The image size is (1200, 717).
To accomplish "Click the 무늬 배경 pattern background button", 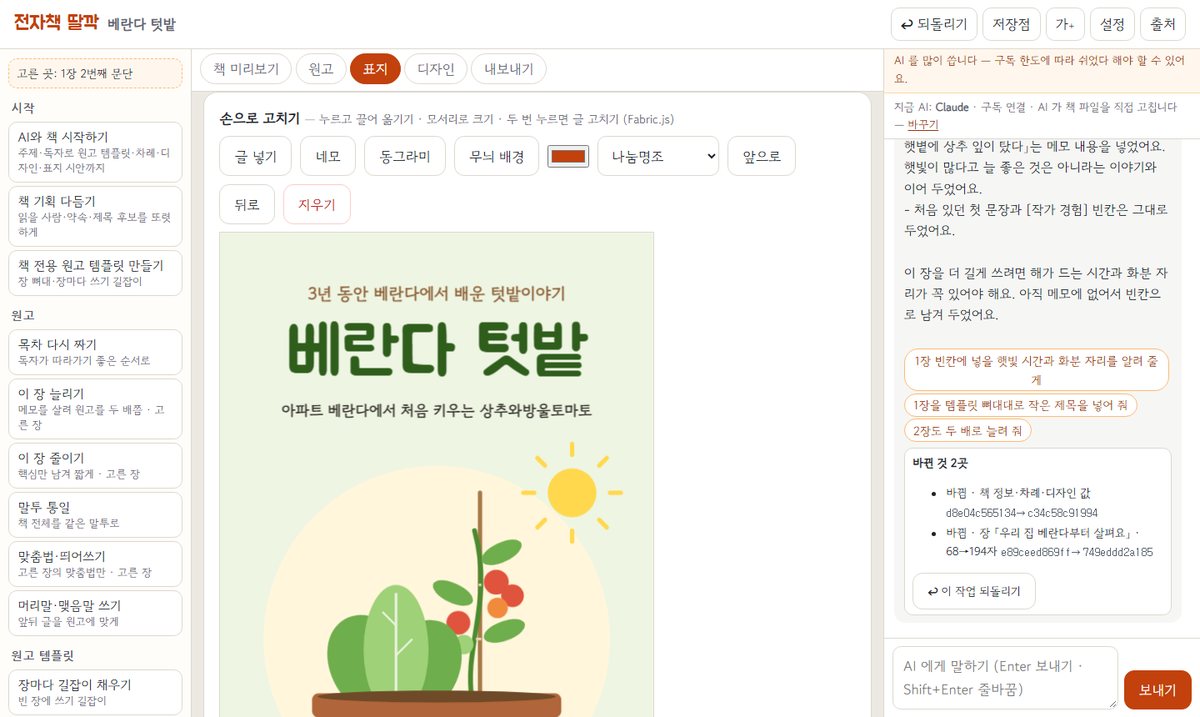I will tap(496, 156).
